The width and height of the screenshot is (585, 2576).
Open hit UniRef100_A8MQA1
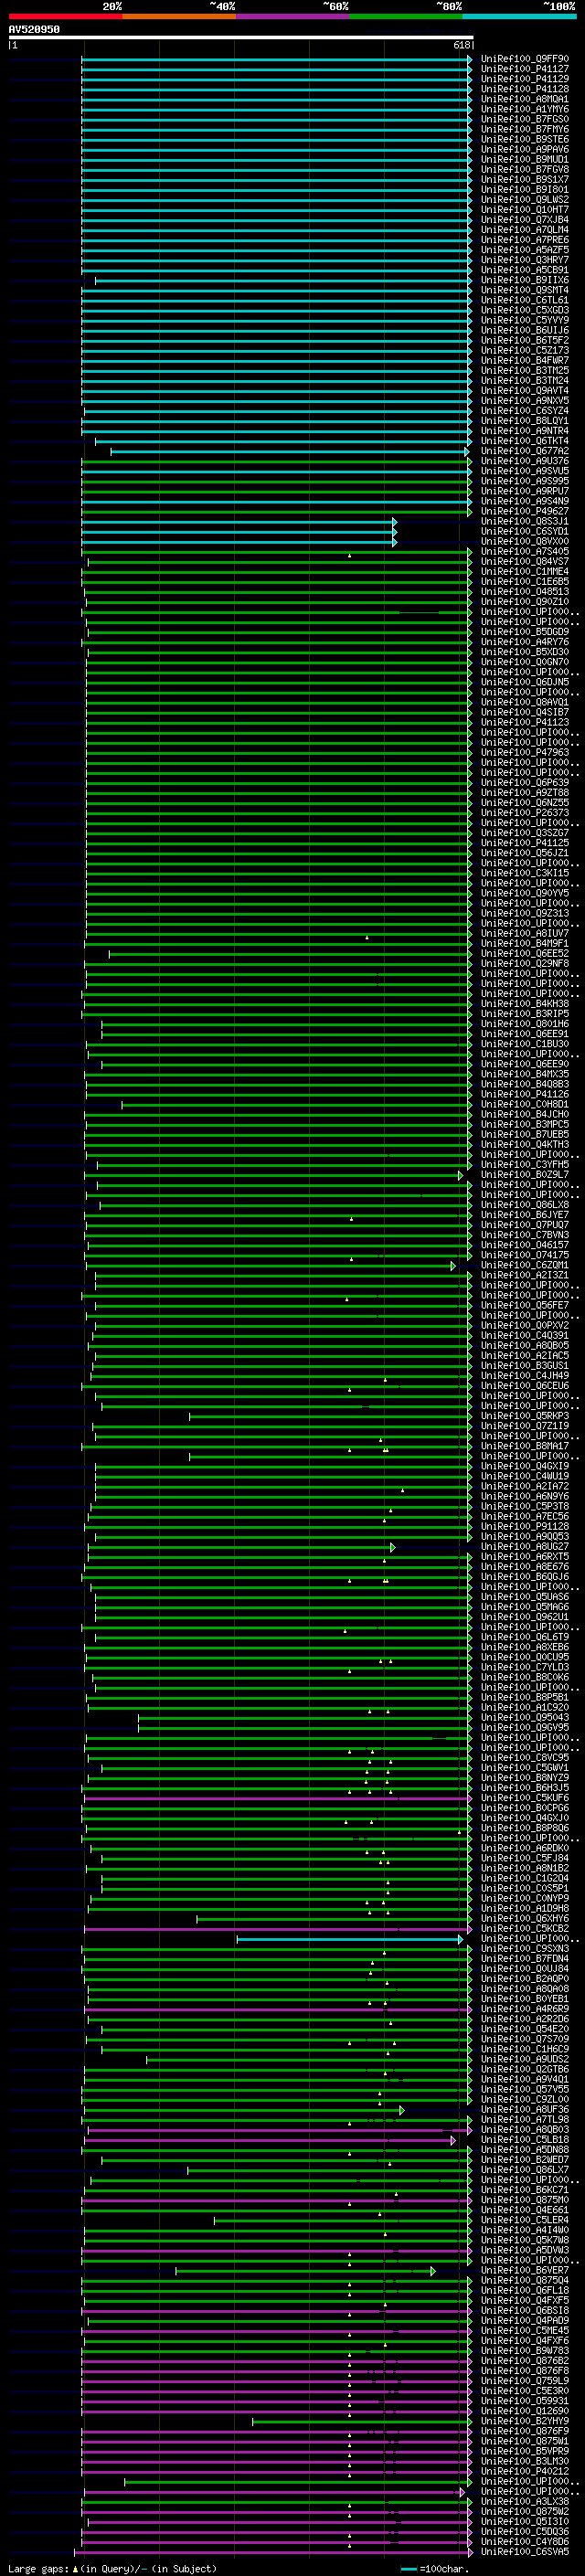[x=525, y=99]
